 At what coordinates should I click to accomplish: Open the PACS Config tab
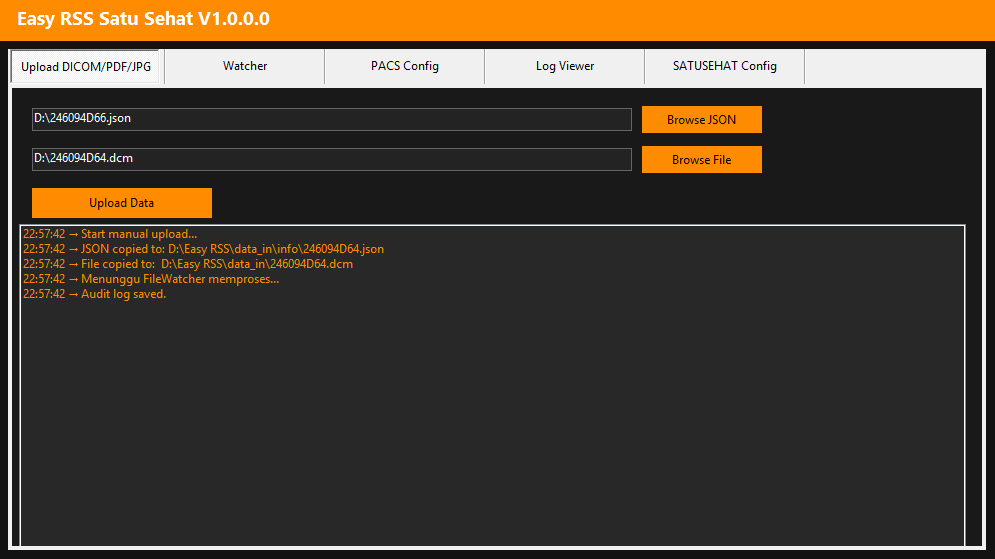(405, 66)
